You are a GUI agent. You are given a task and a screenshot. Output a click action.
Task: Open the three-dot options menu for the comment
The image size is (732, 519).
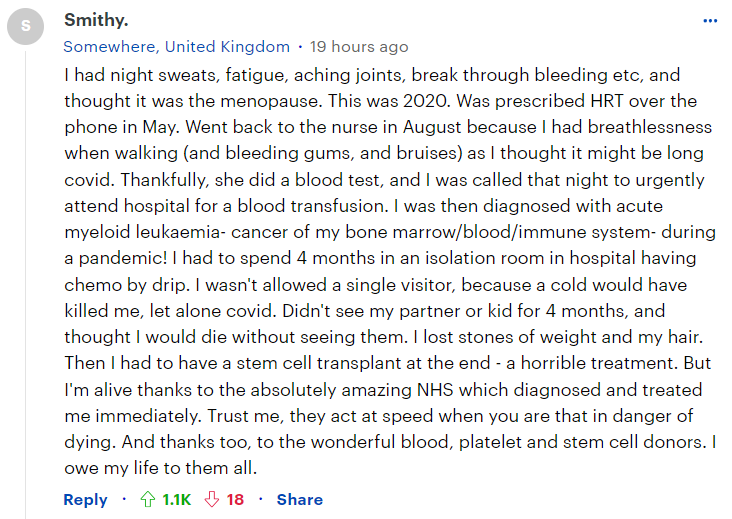click(x=710, y=21)
